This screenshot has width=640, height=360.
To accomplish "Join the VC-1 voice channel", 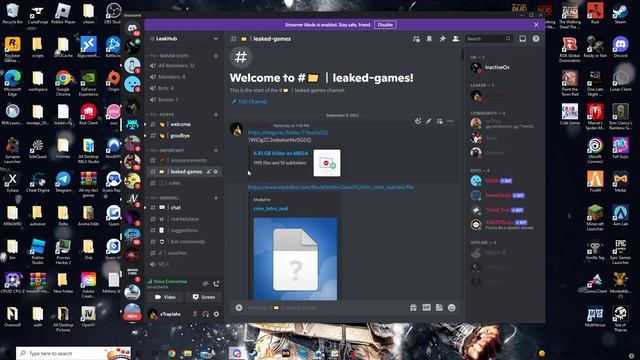I will pos(184,264).
